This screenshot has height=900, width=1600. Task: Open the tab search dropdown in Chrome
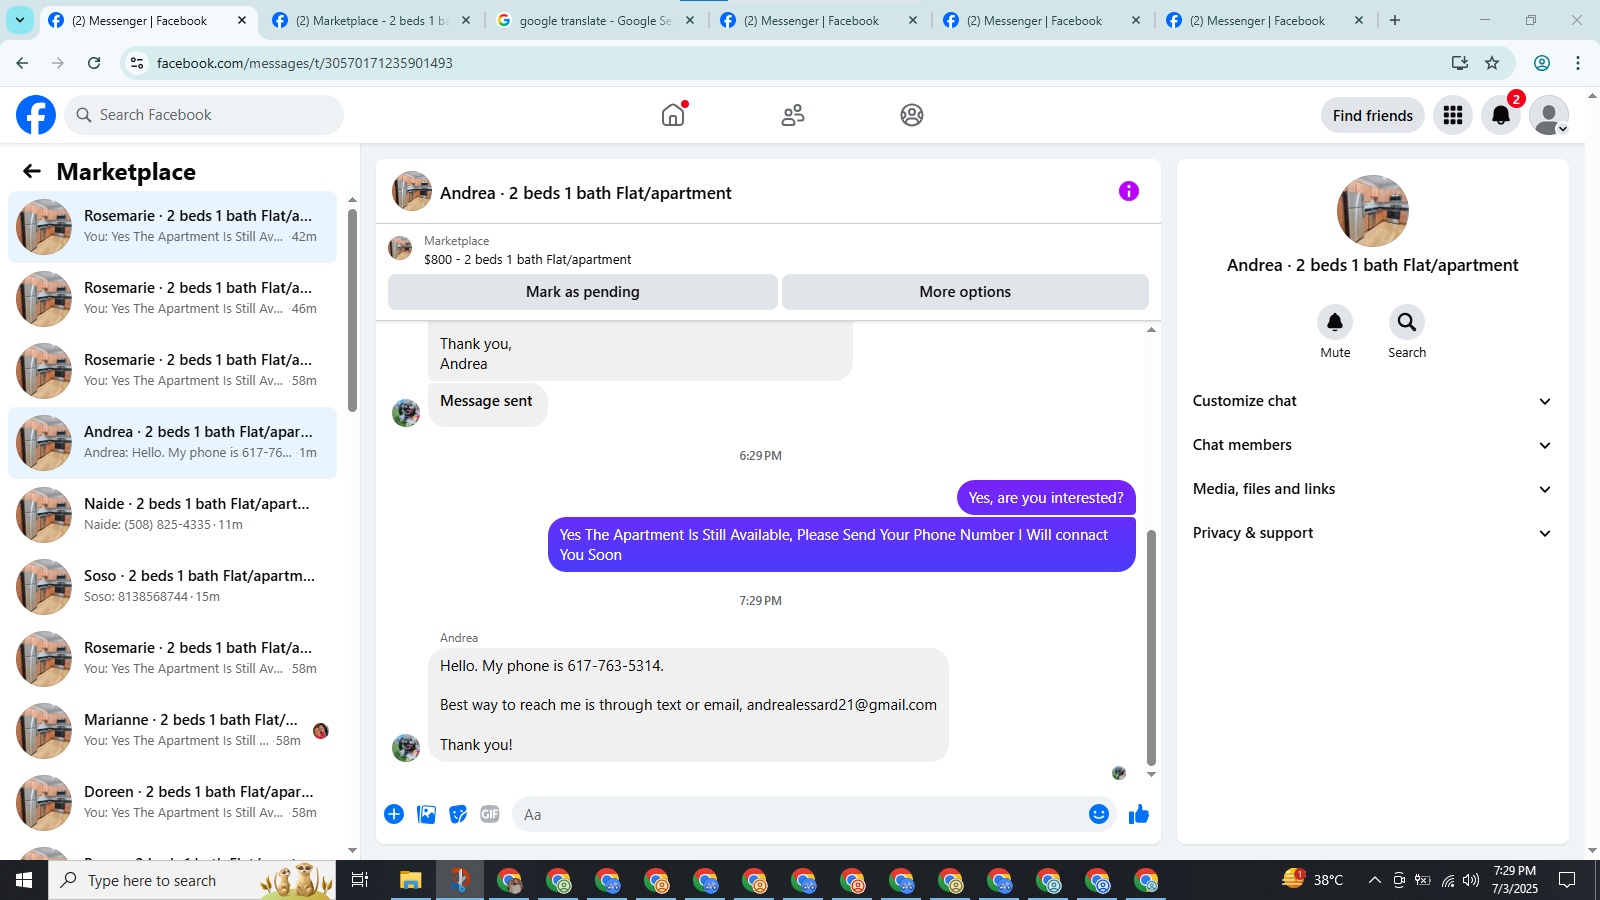20,20
